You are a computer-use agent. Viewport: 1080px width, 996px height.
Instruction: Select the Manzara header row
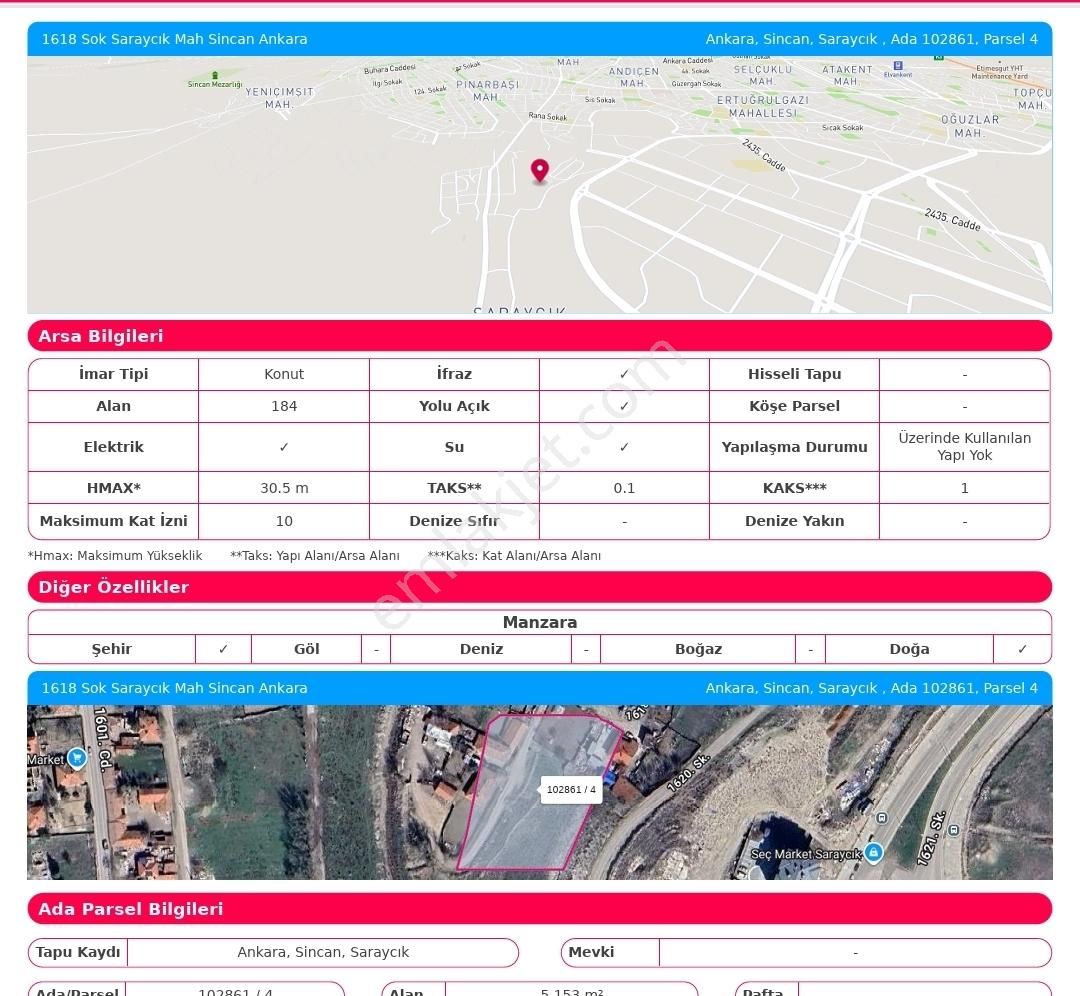[x=540, y=622]
